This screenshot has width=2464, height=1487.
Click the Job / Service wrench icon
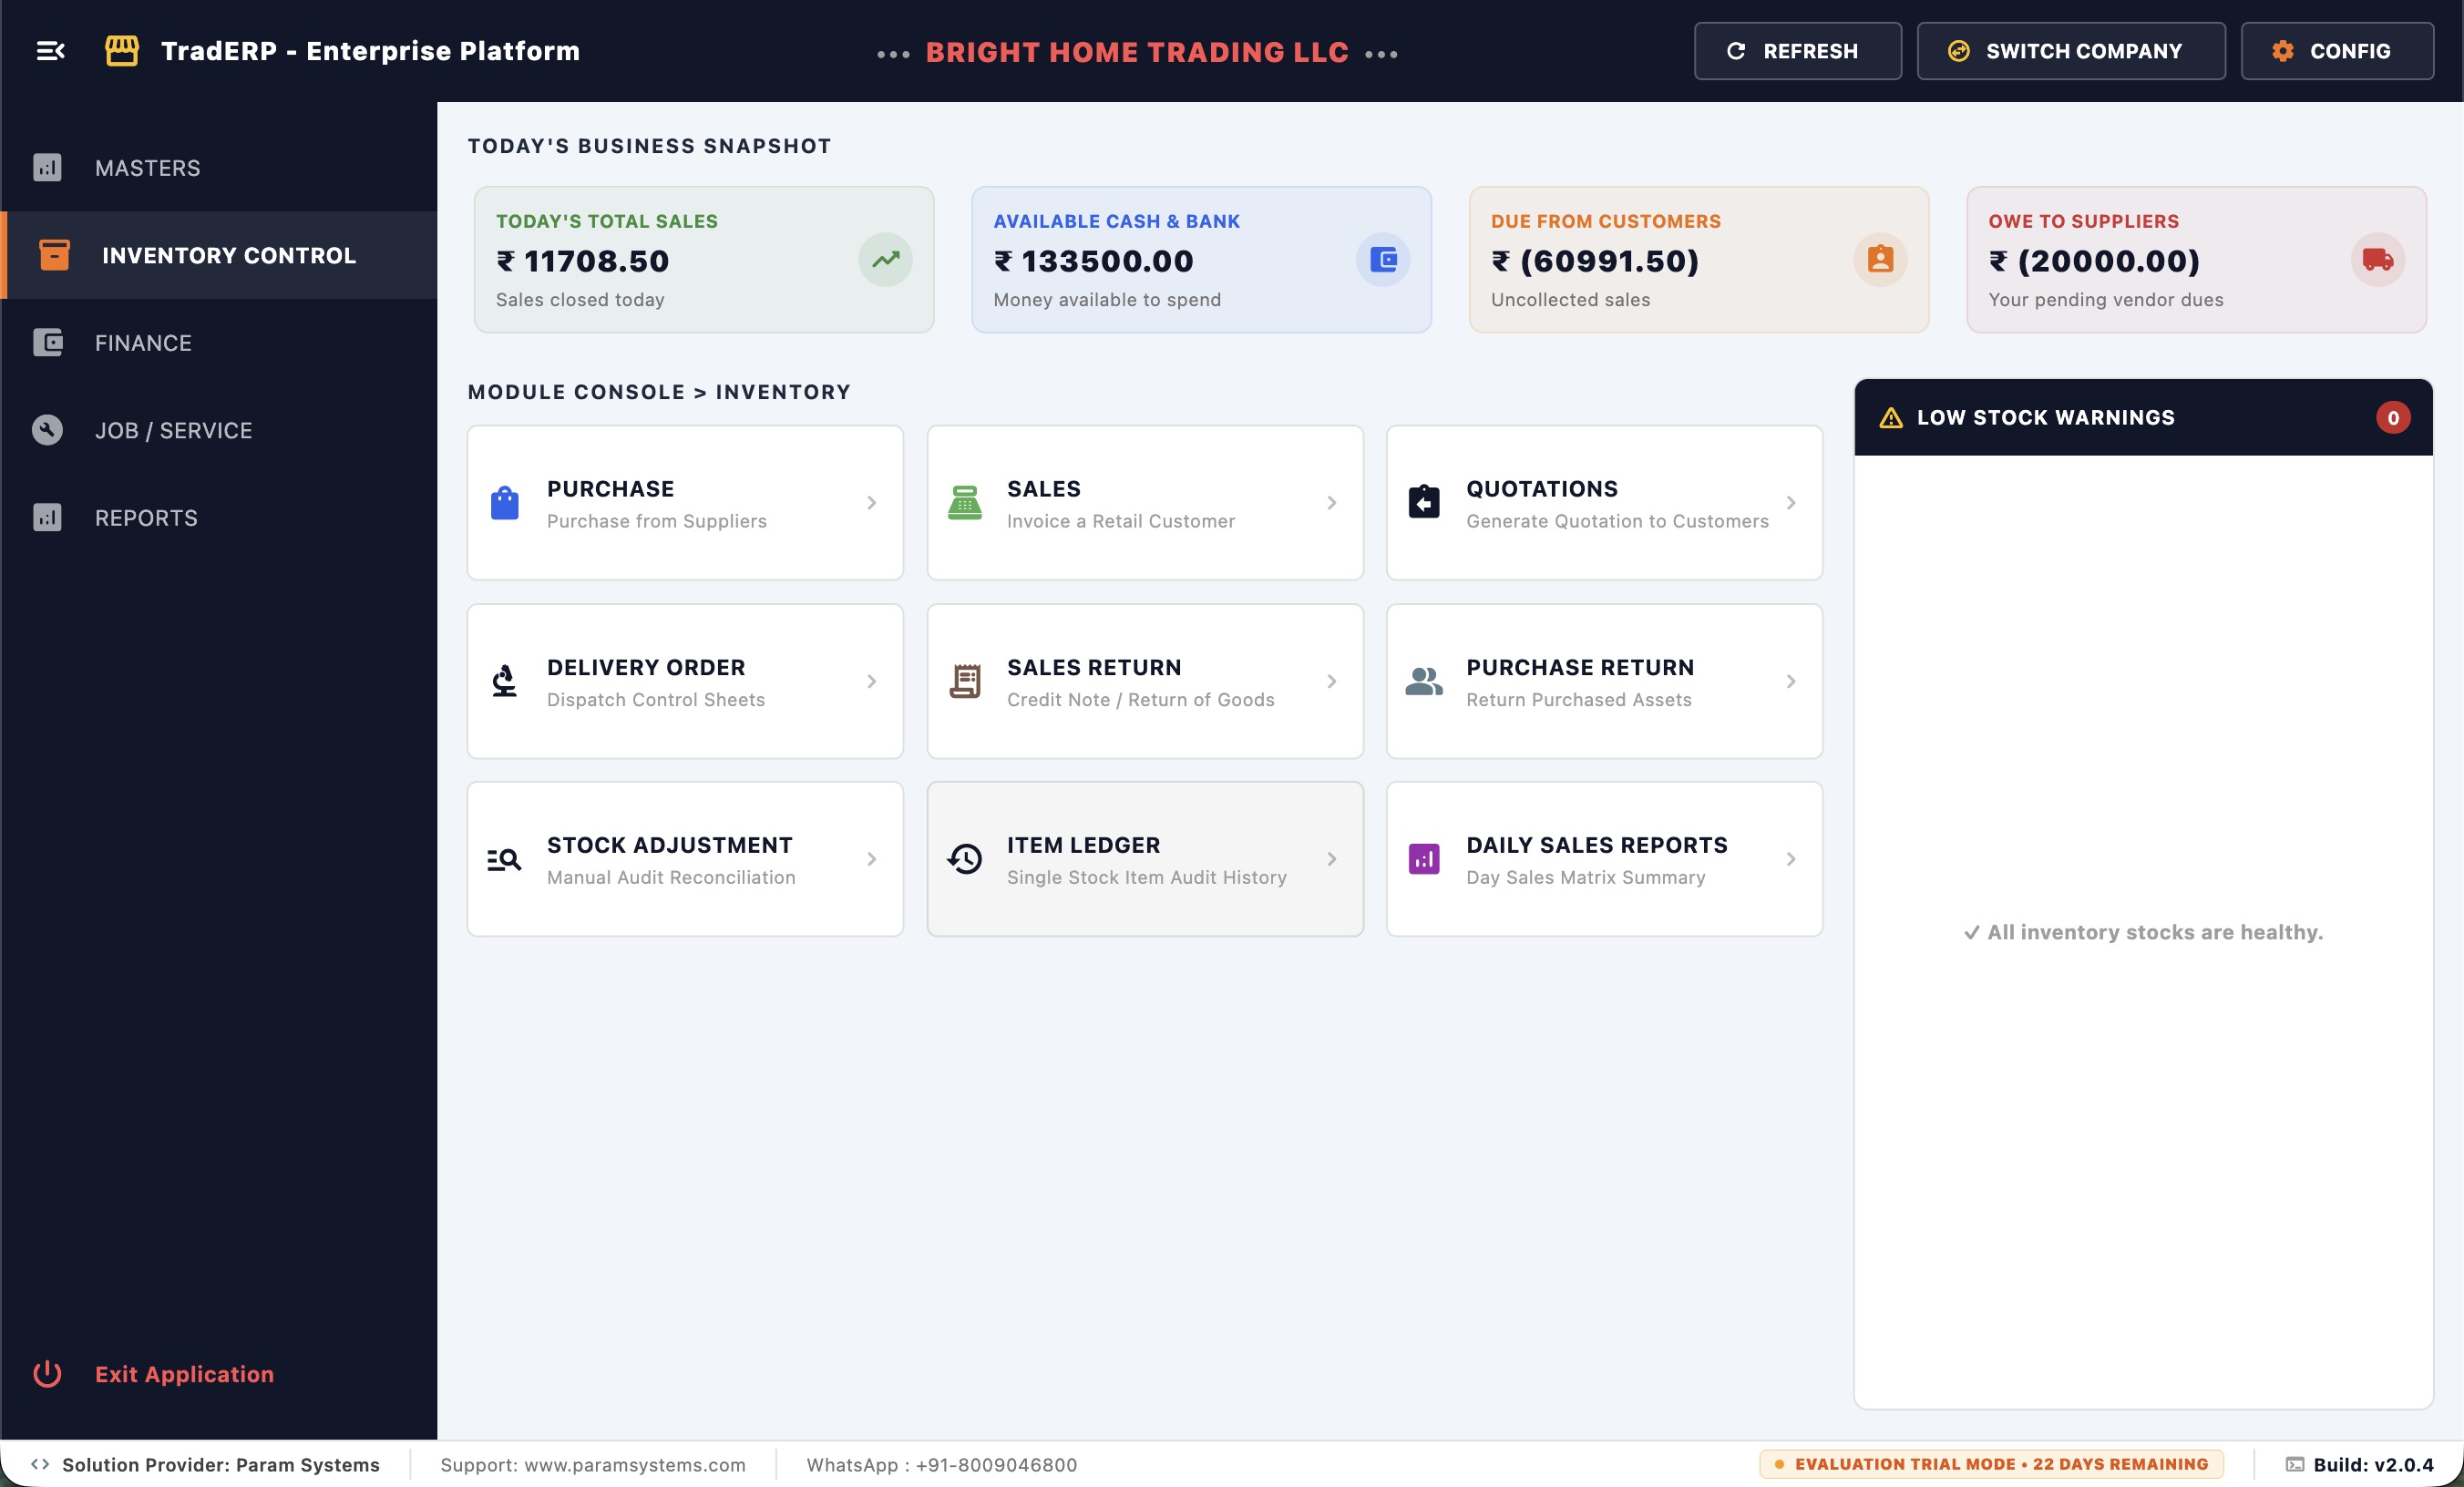click(x=47, y=430)
